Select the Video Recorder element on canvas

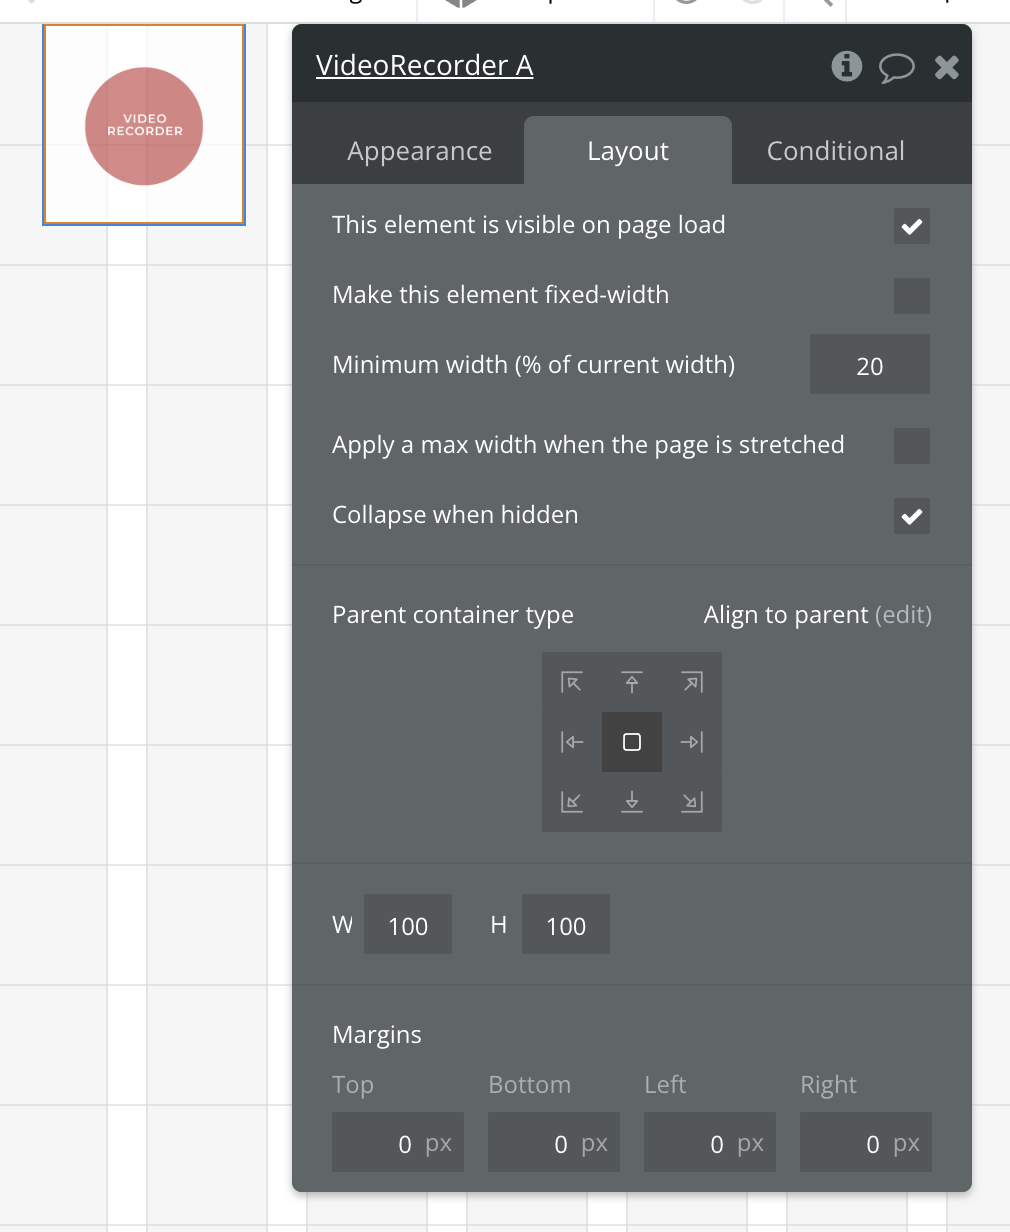[x=144, y=126]
